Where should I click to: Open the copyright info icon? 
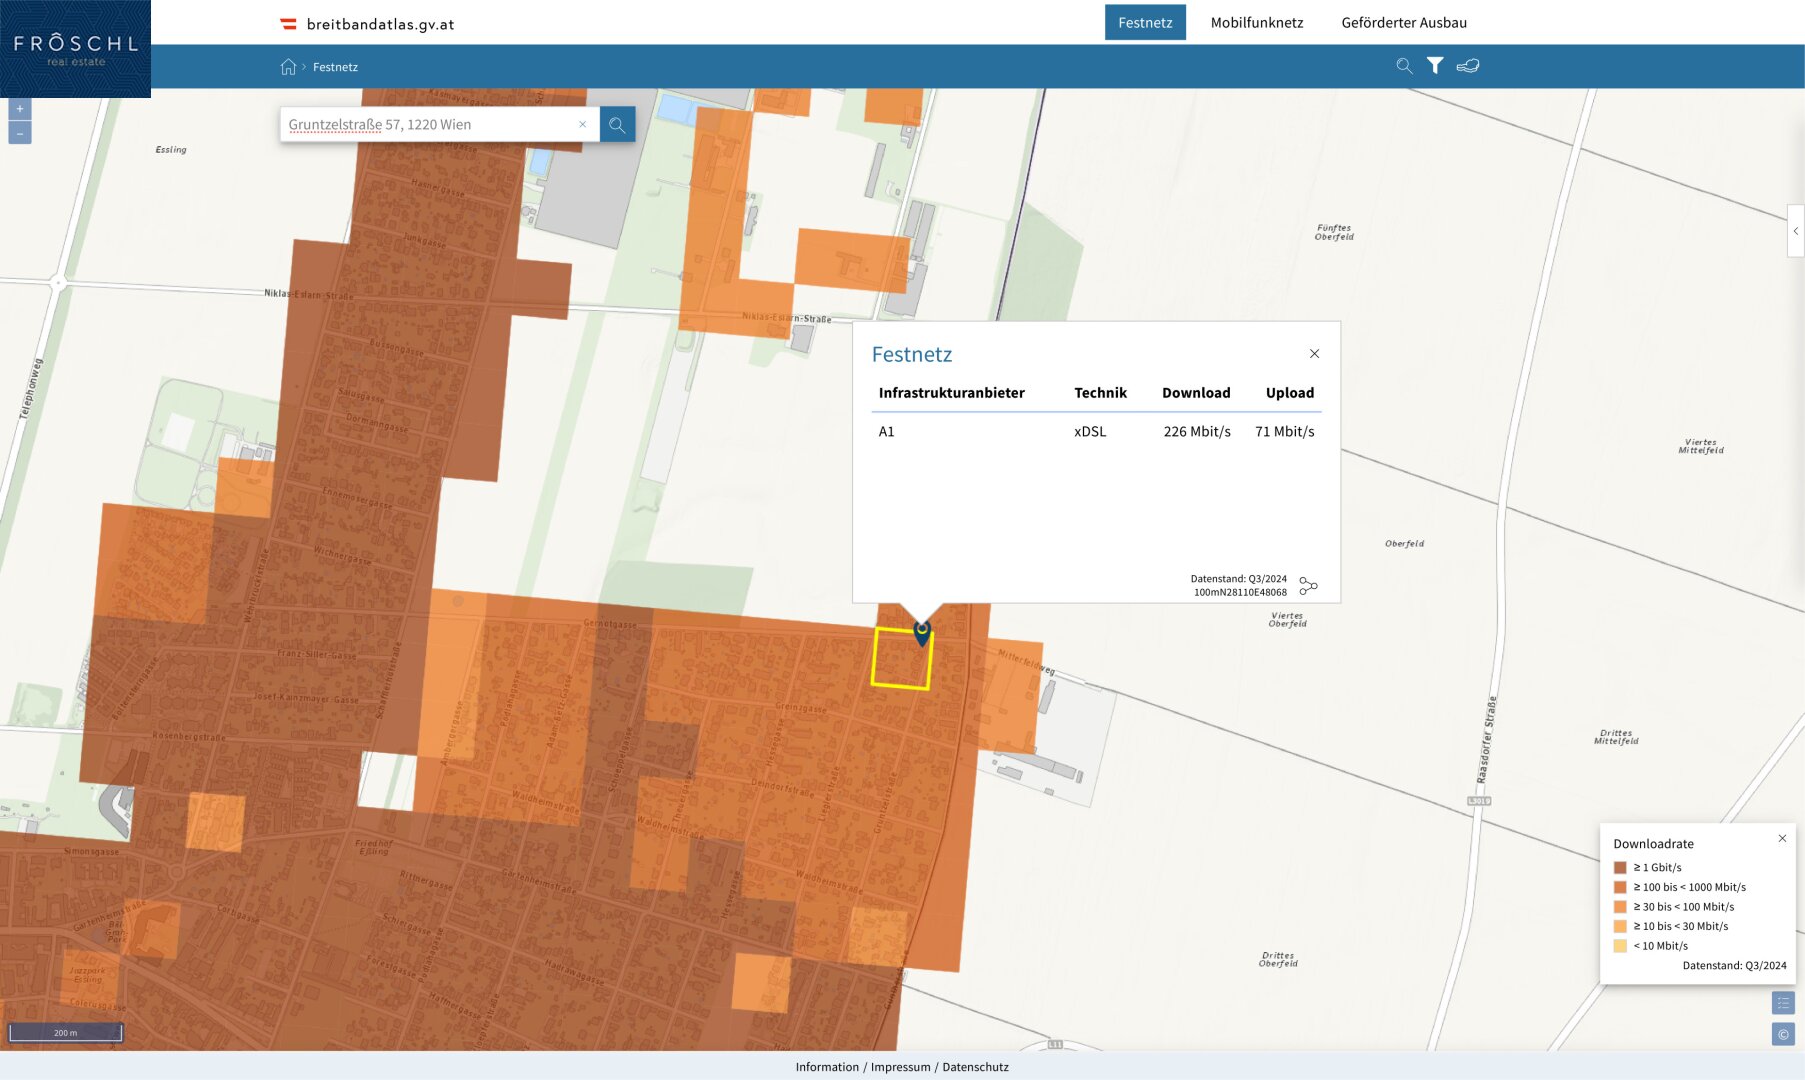[1783, 1034]
